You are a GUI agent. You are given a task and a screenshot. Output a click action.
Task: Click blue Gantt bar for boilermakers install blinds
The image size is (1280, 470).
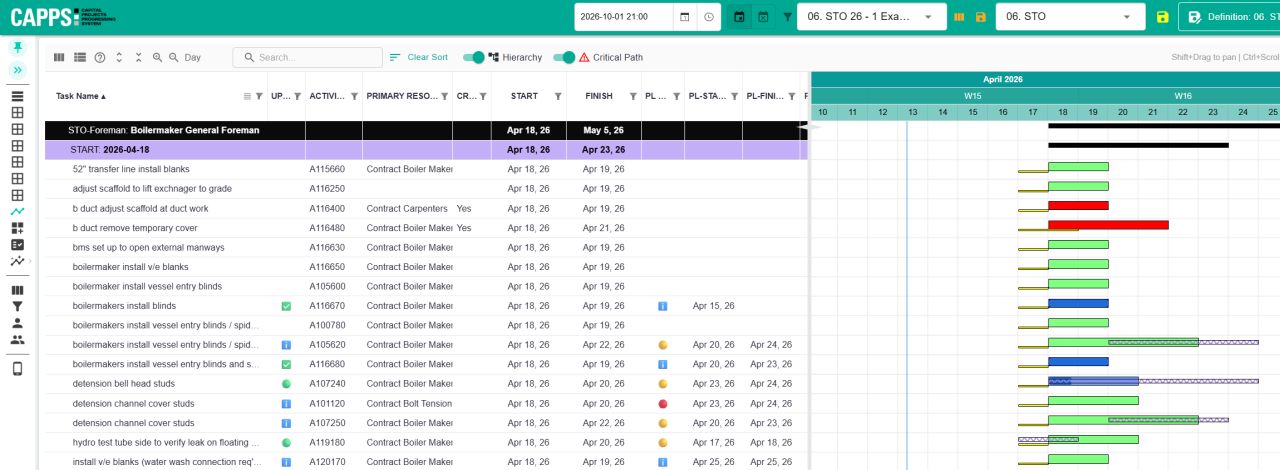point(1078,303)
